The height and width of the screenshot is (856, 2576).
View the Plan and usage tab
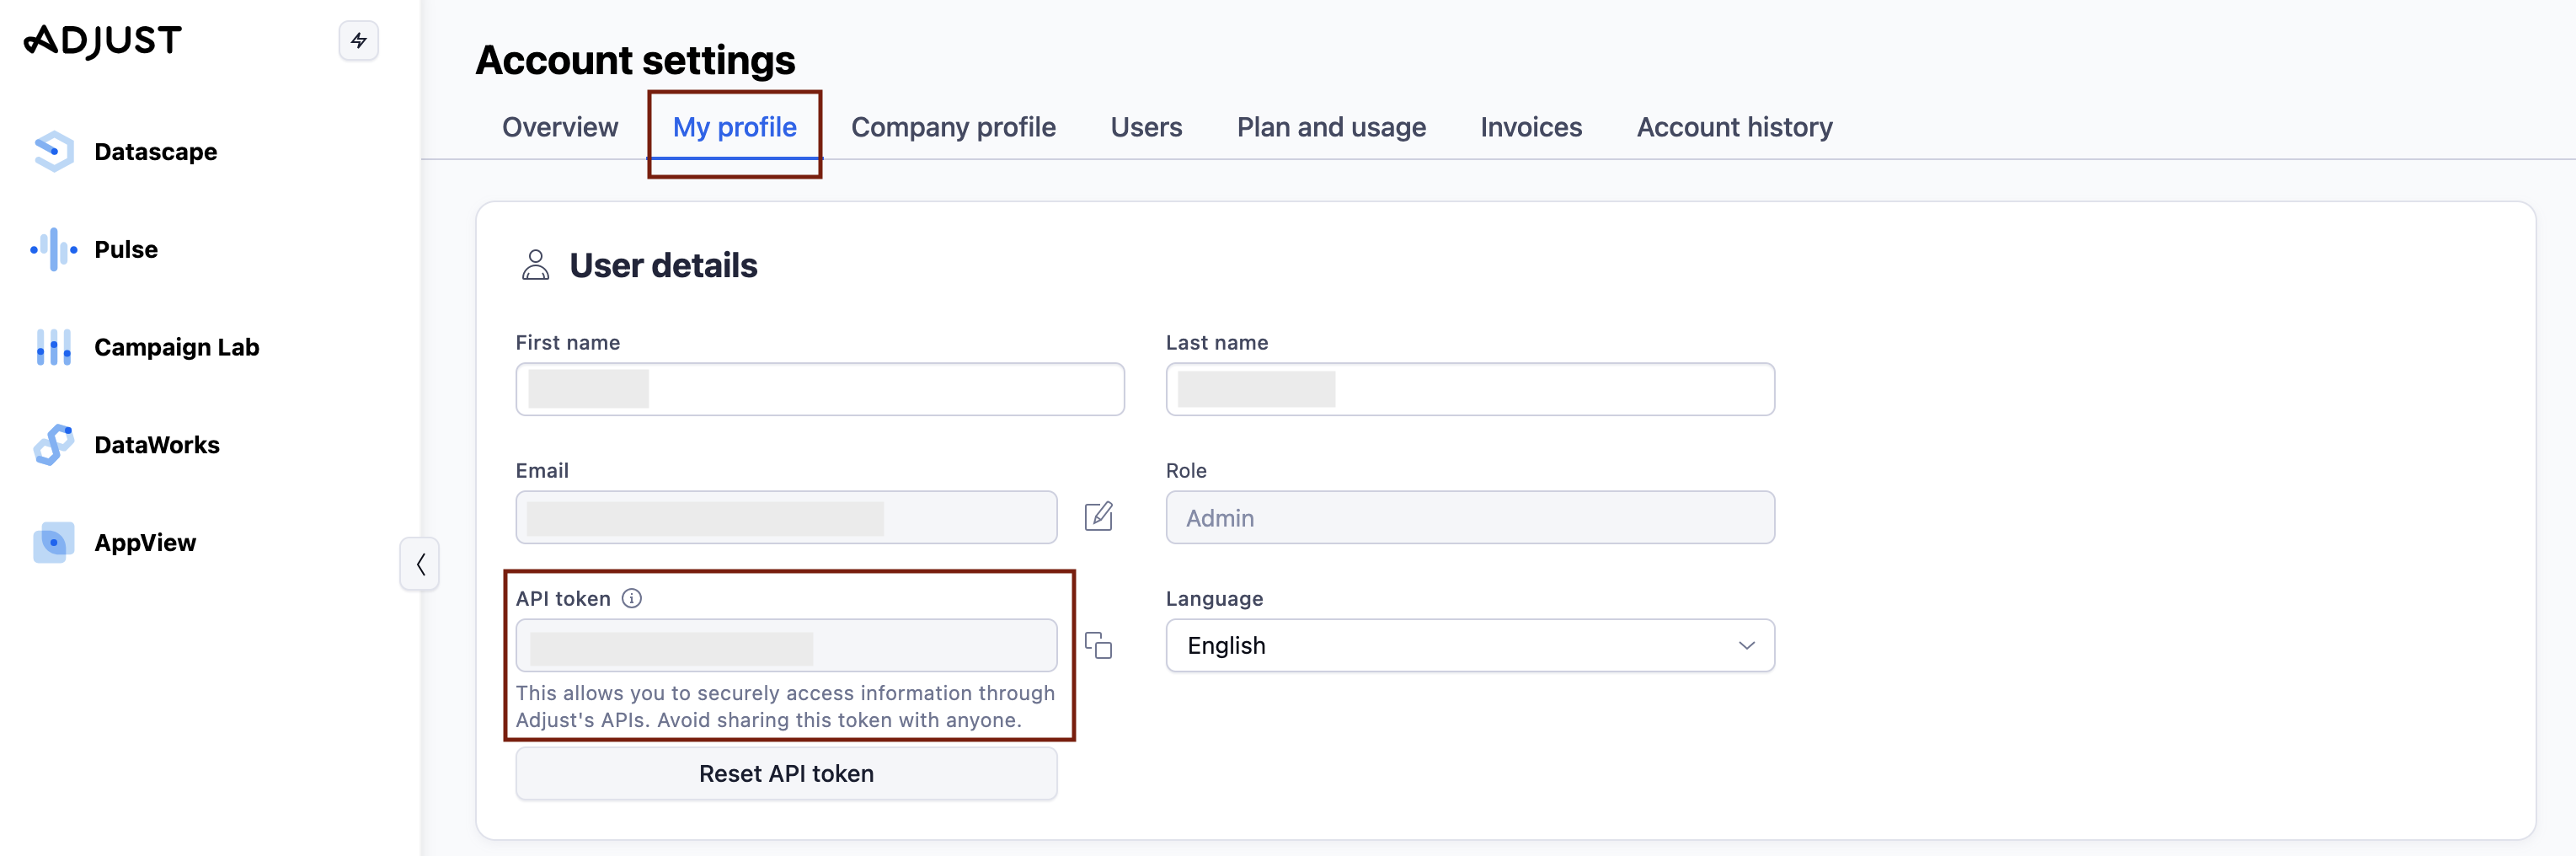pyautogui.click(x=1330, y=127)
